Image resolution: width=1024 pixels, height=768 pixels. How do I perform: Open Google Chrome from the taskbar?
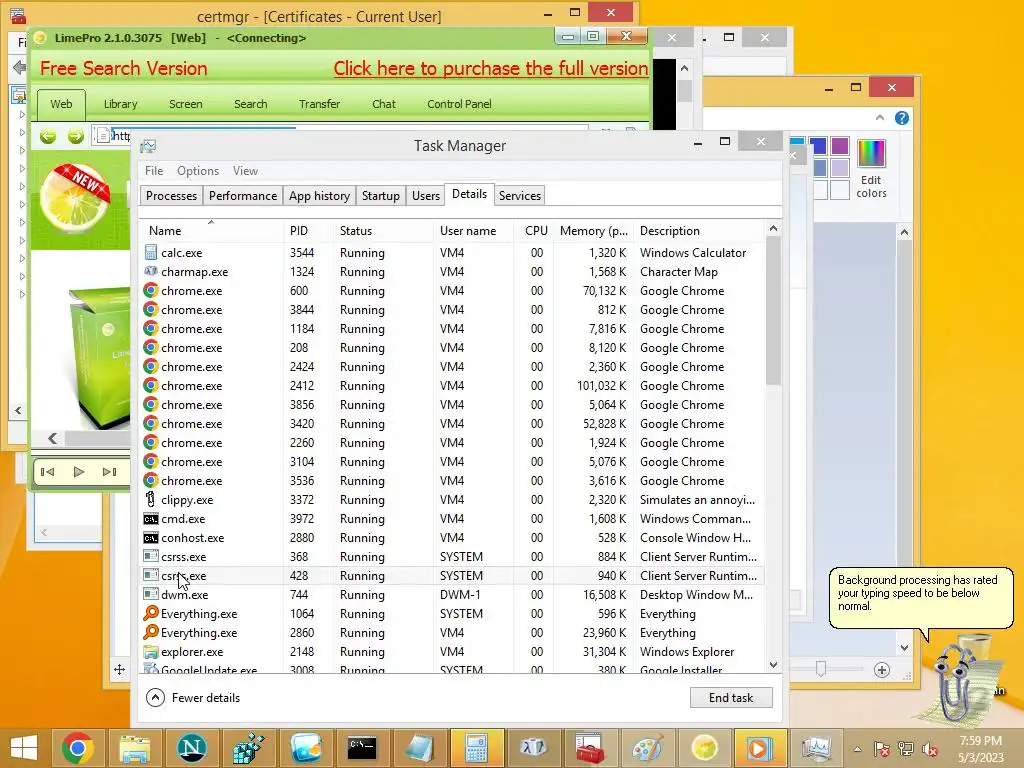pos(78,748)
